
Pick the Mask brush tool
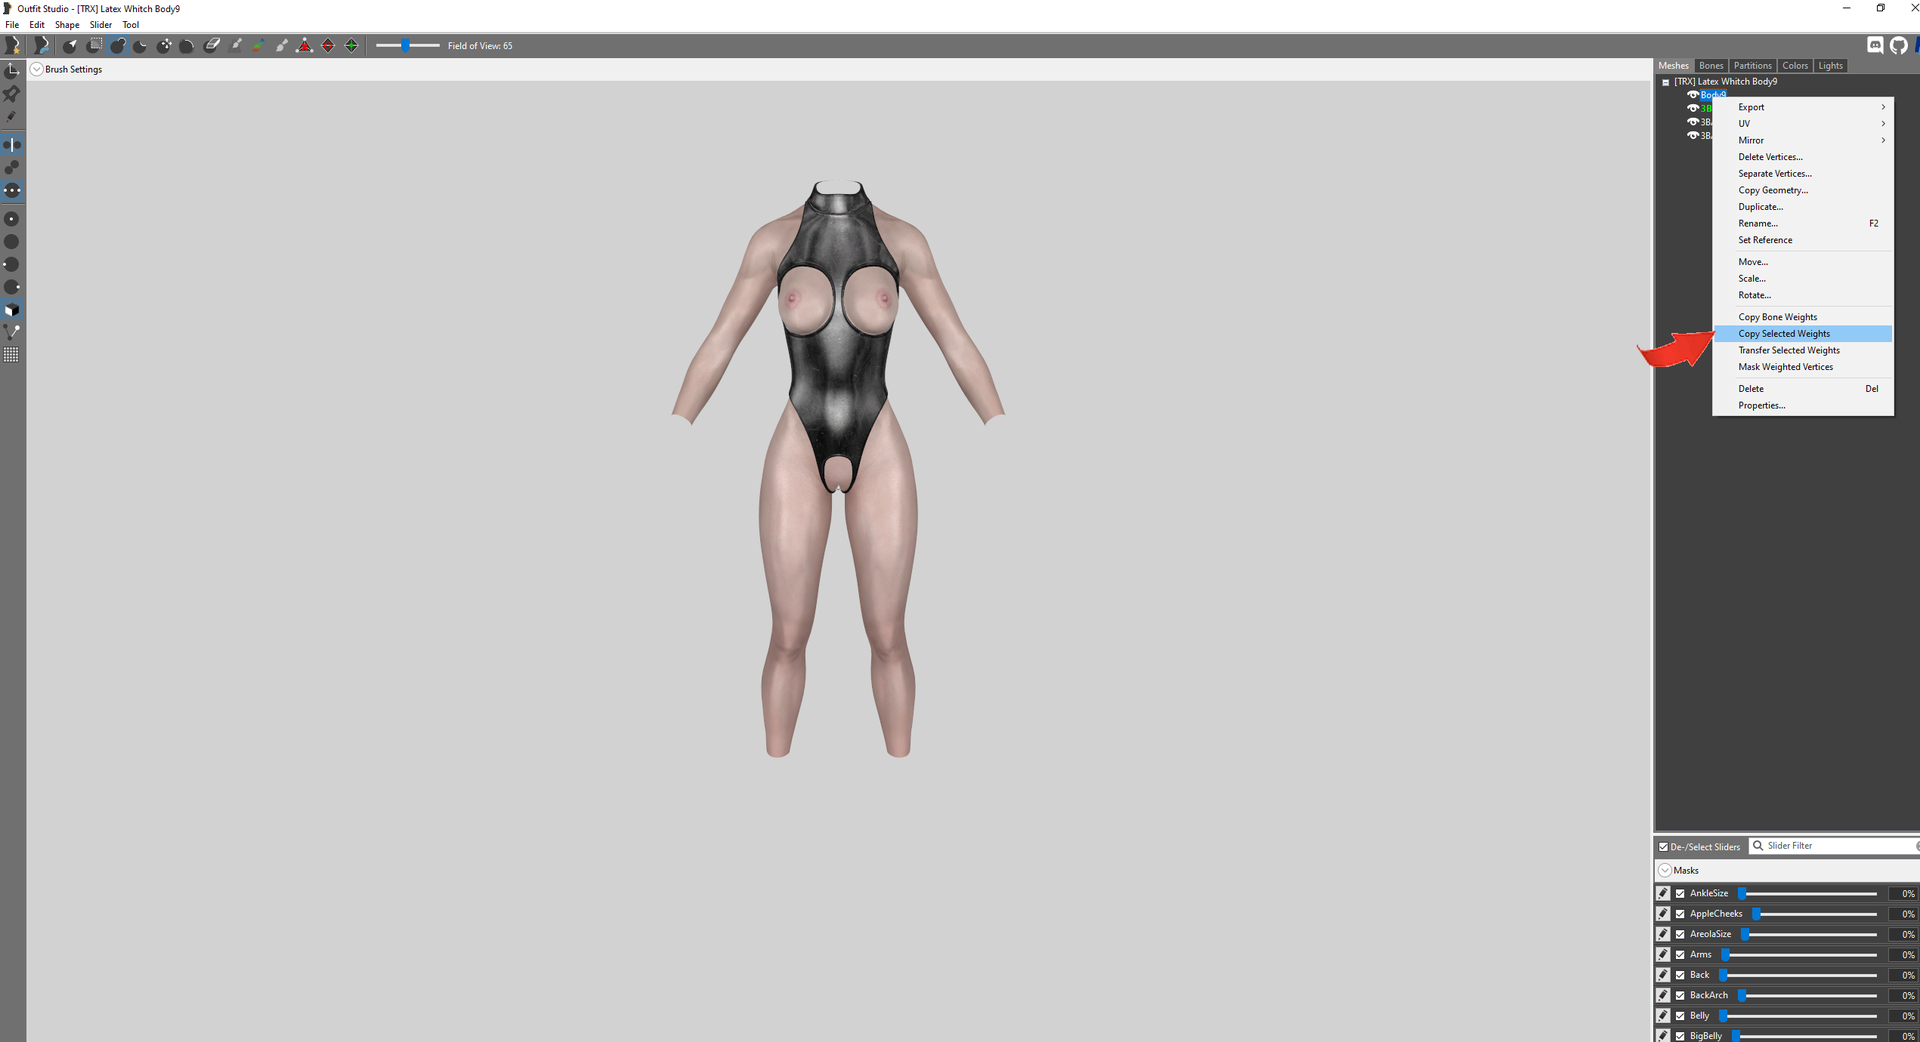coord(94,45)
